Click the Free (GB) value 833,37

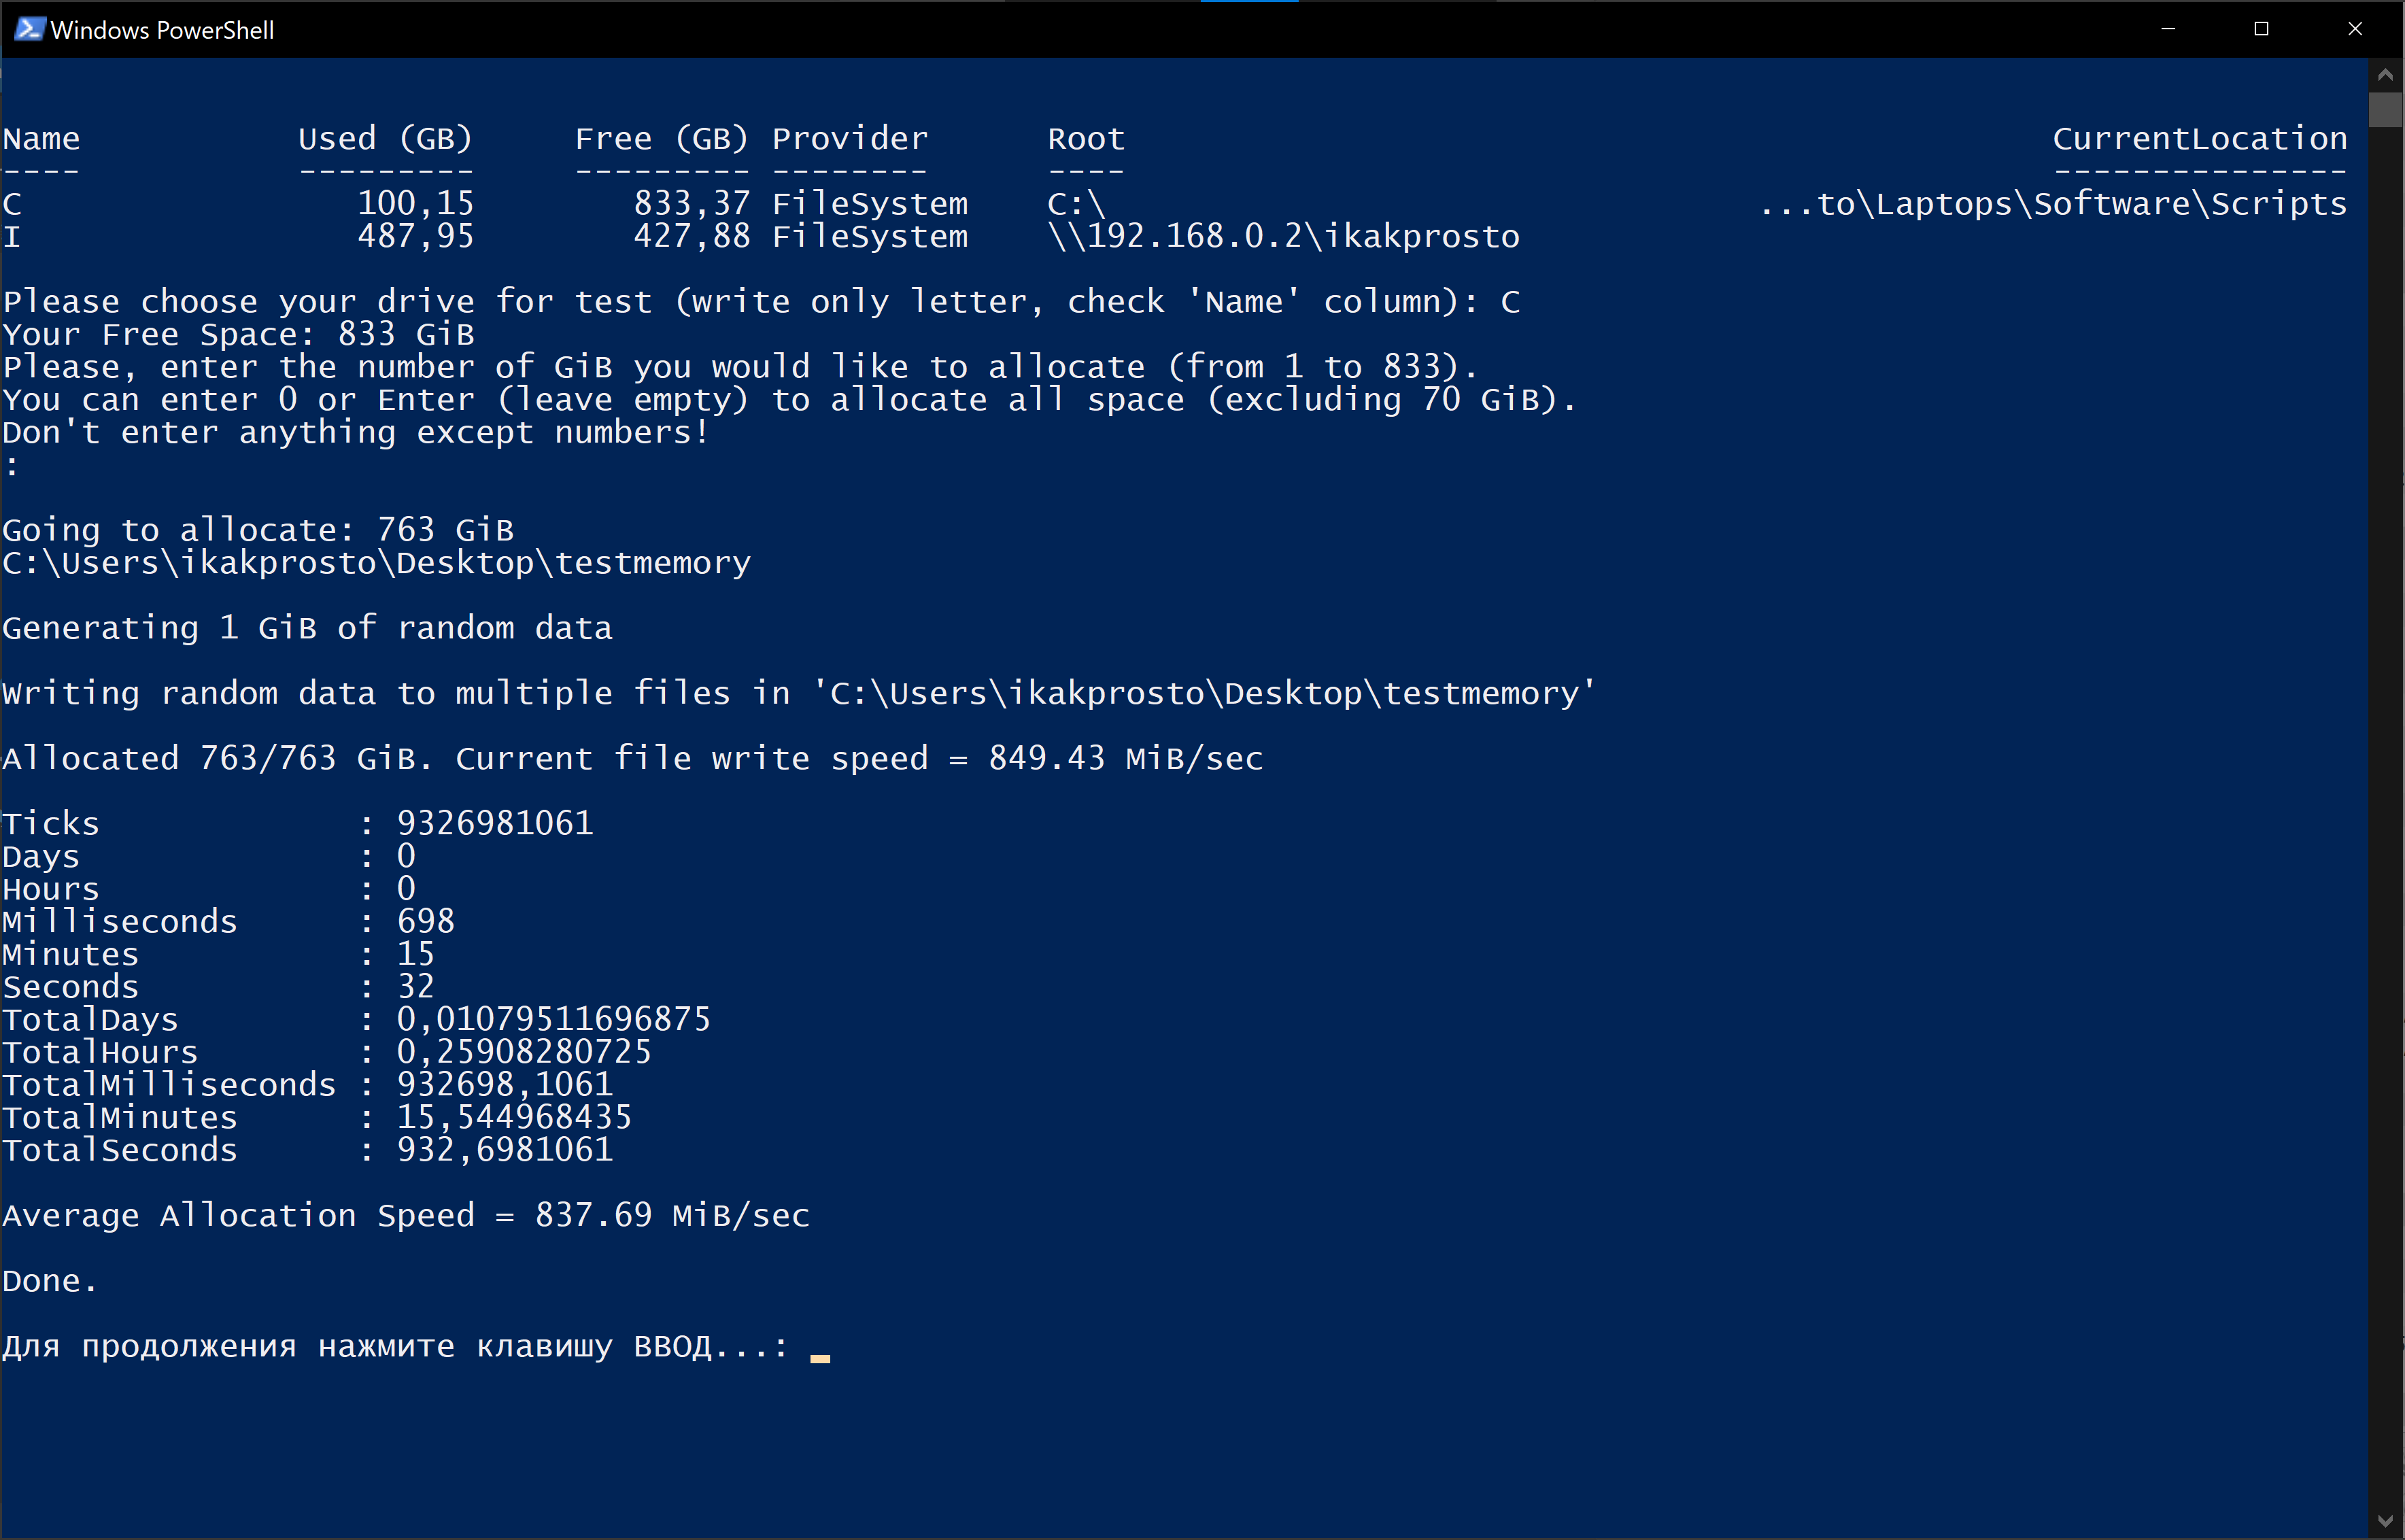(x=692, y=204)
